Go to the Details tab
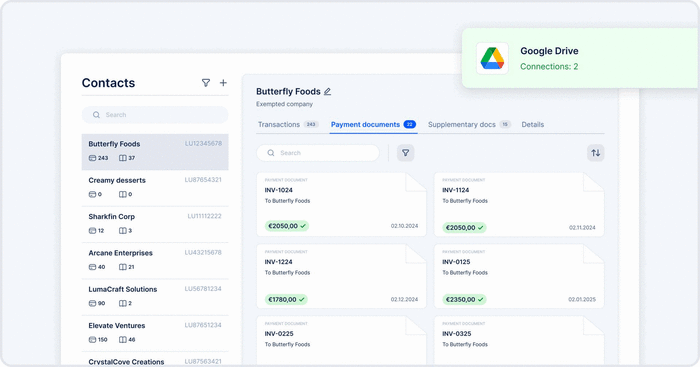700x367 pixels. tap(533, 125)
